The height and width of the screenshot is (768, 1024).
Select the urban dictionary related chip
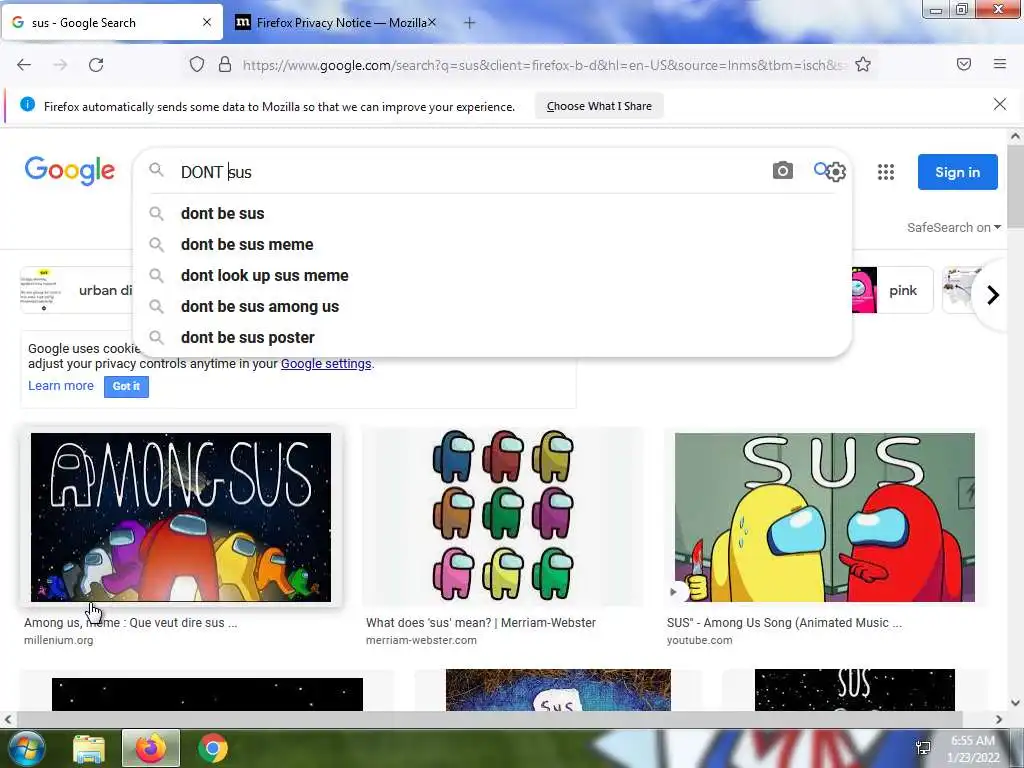(76, 290)
